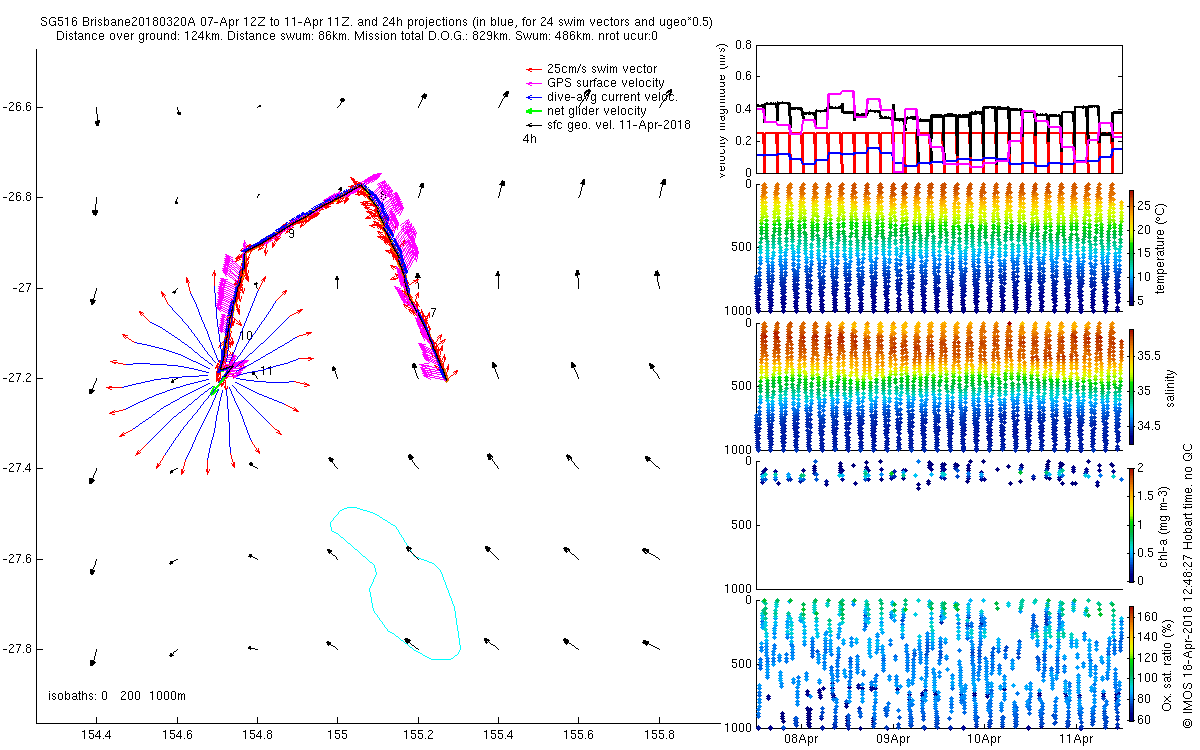The image size is (1200, 750).
Task: Click the waypoint label 7 on the track
Action: click(x=433, y=313)
